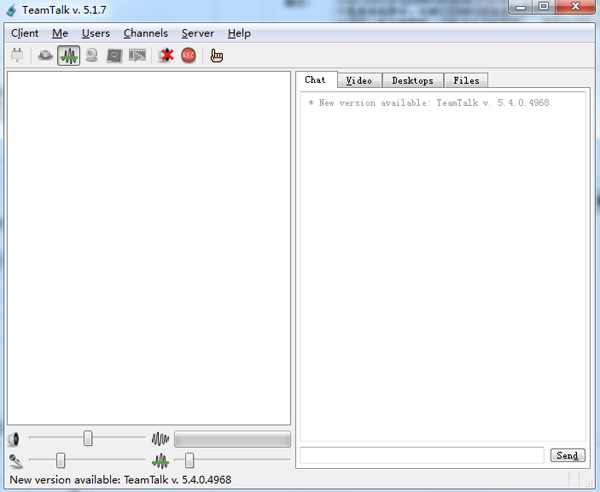Image resolution: width=600 pixels, height=492 pixels.
Task: Open the Client menu
Action: (x=25, y=33)
